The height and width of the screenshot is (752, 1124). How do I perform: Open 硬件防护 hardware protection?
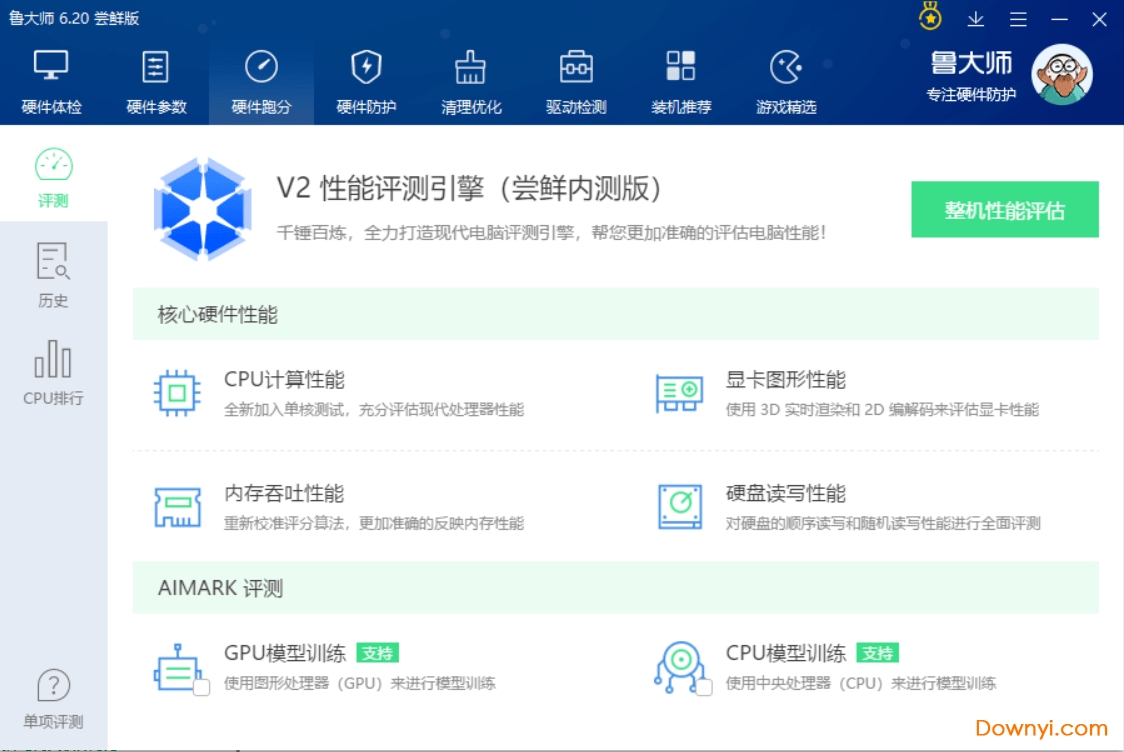click(366, 80)
